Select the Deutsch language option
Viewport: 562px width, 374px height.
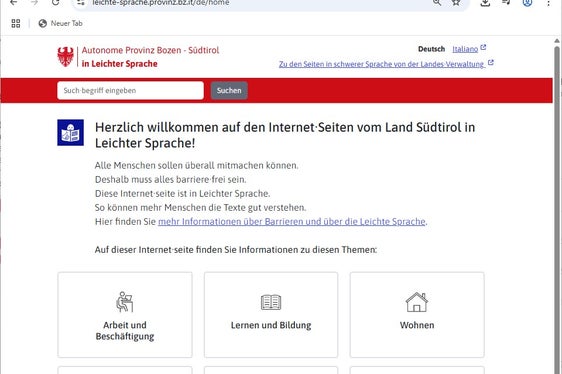(432, 49)
